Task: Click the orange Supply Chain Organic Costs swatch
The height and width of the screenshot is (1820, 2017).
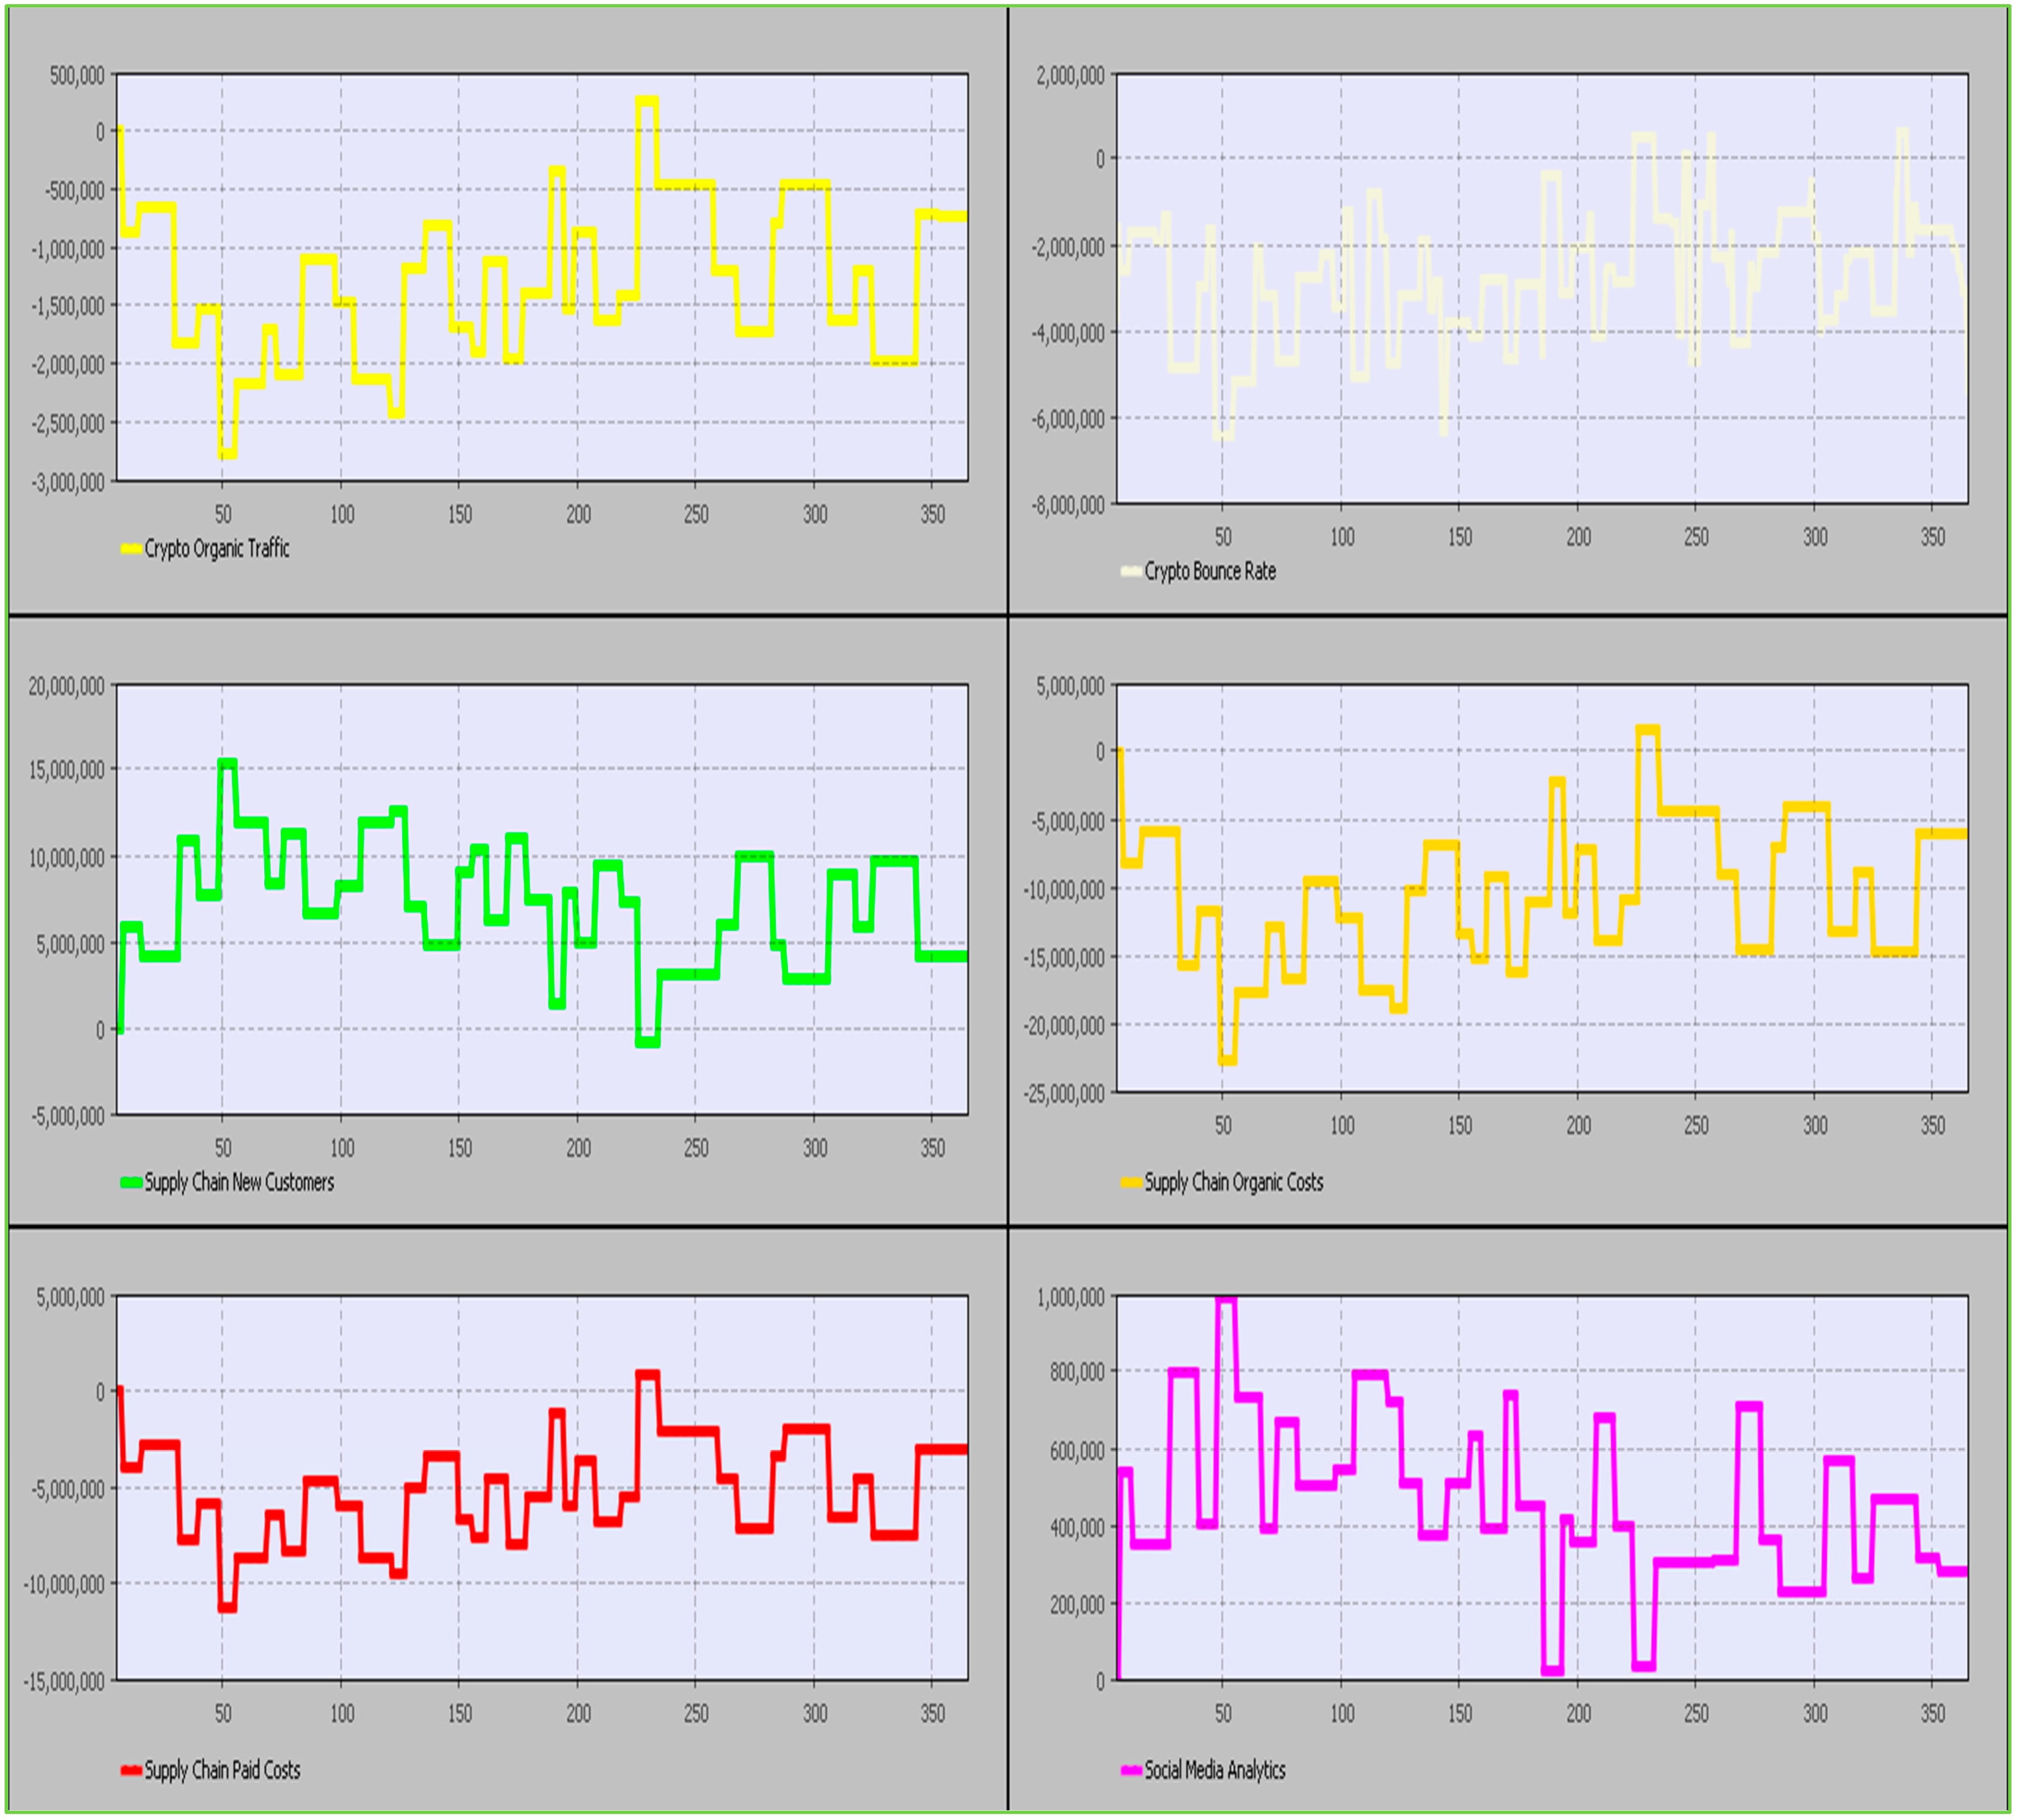Action: click(1131, 1182)
